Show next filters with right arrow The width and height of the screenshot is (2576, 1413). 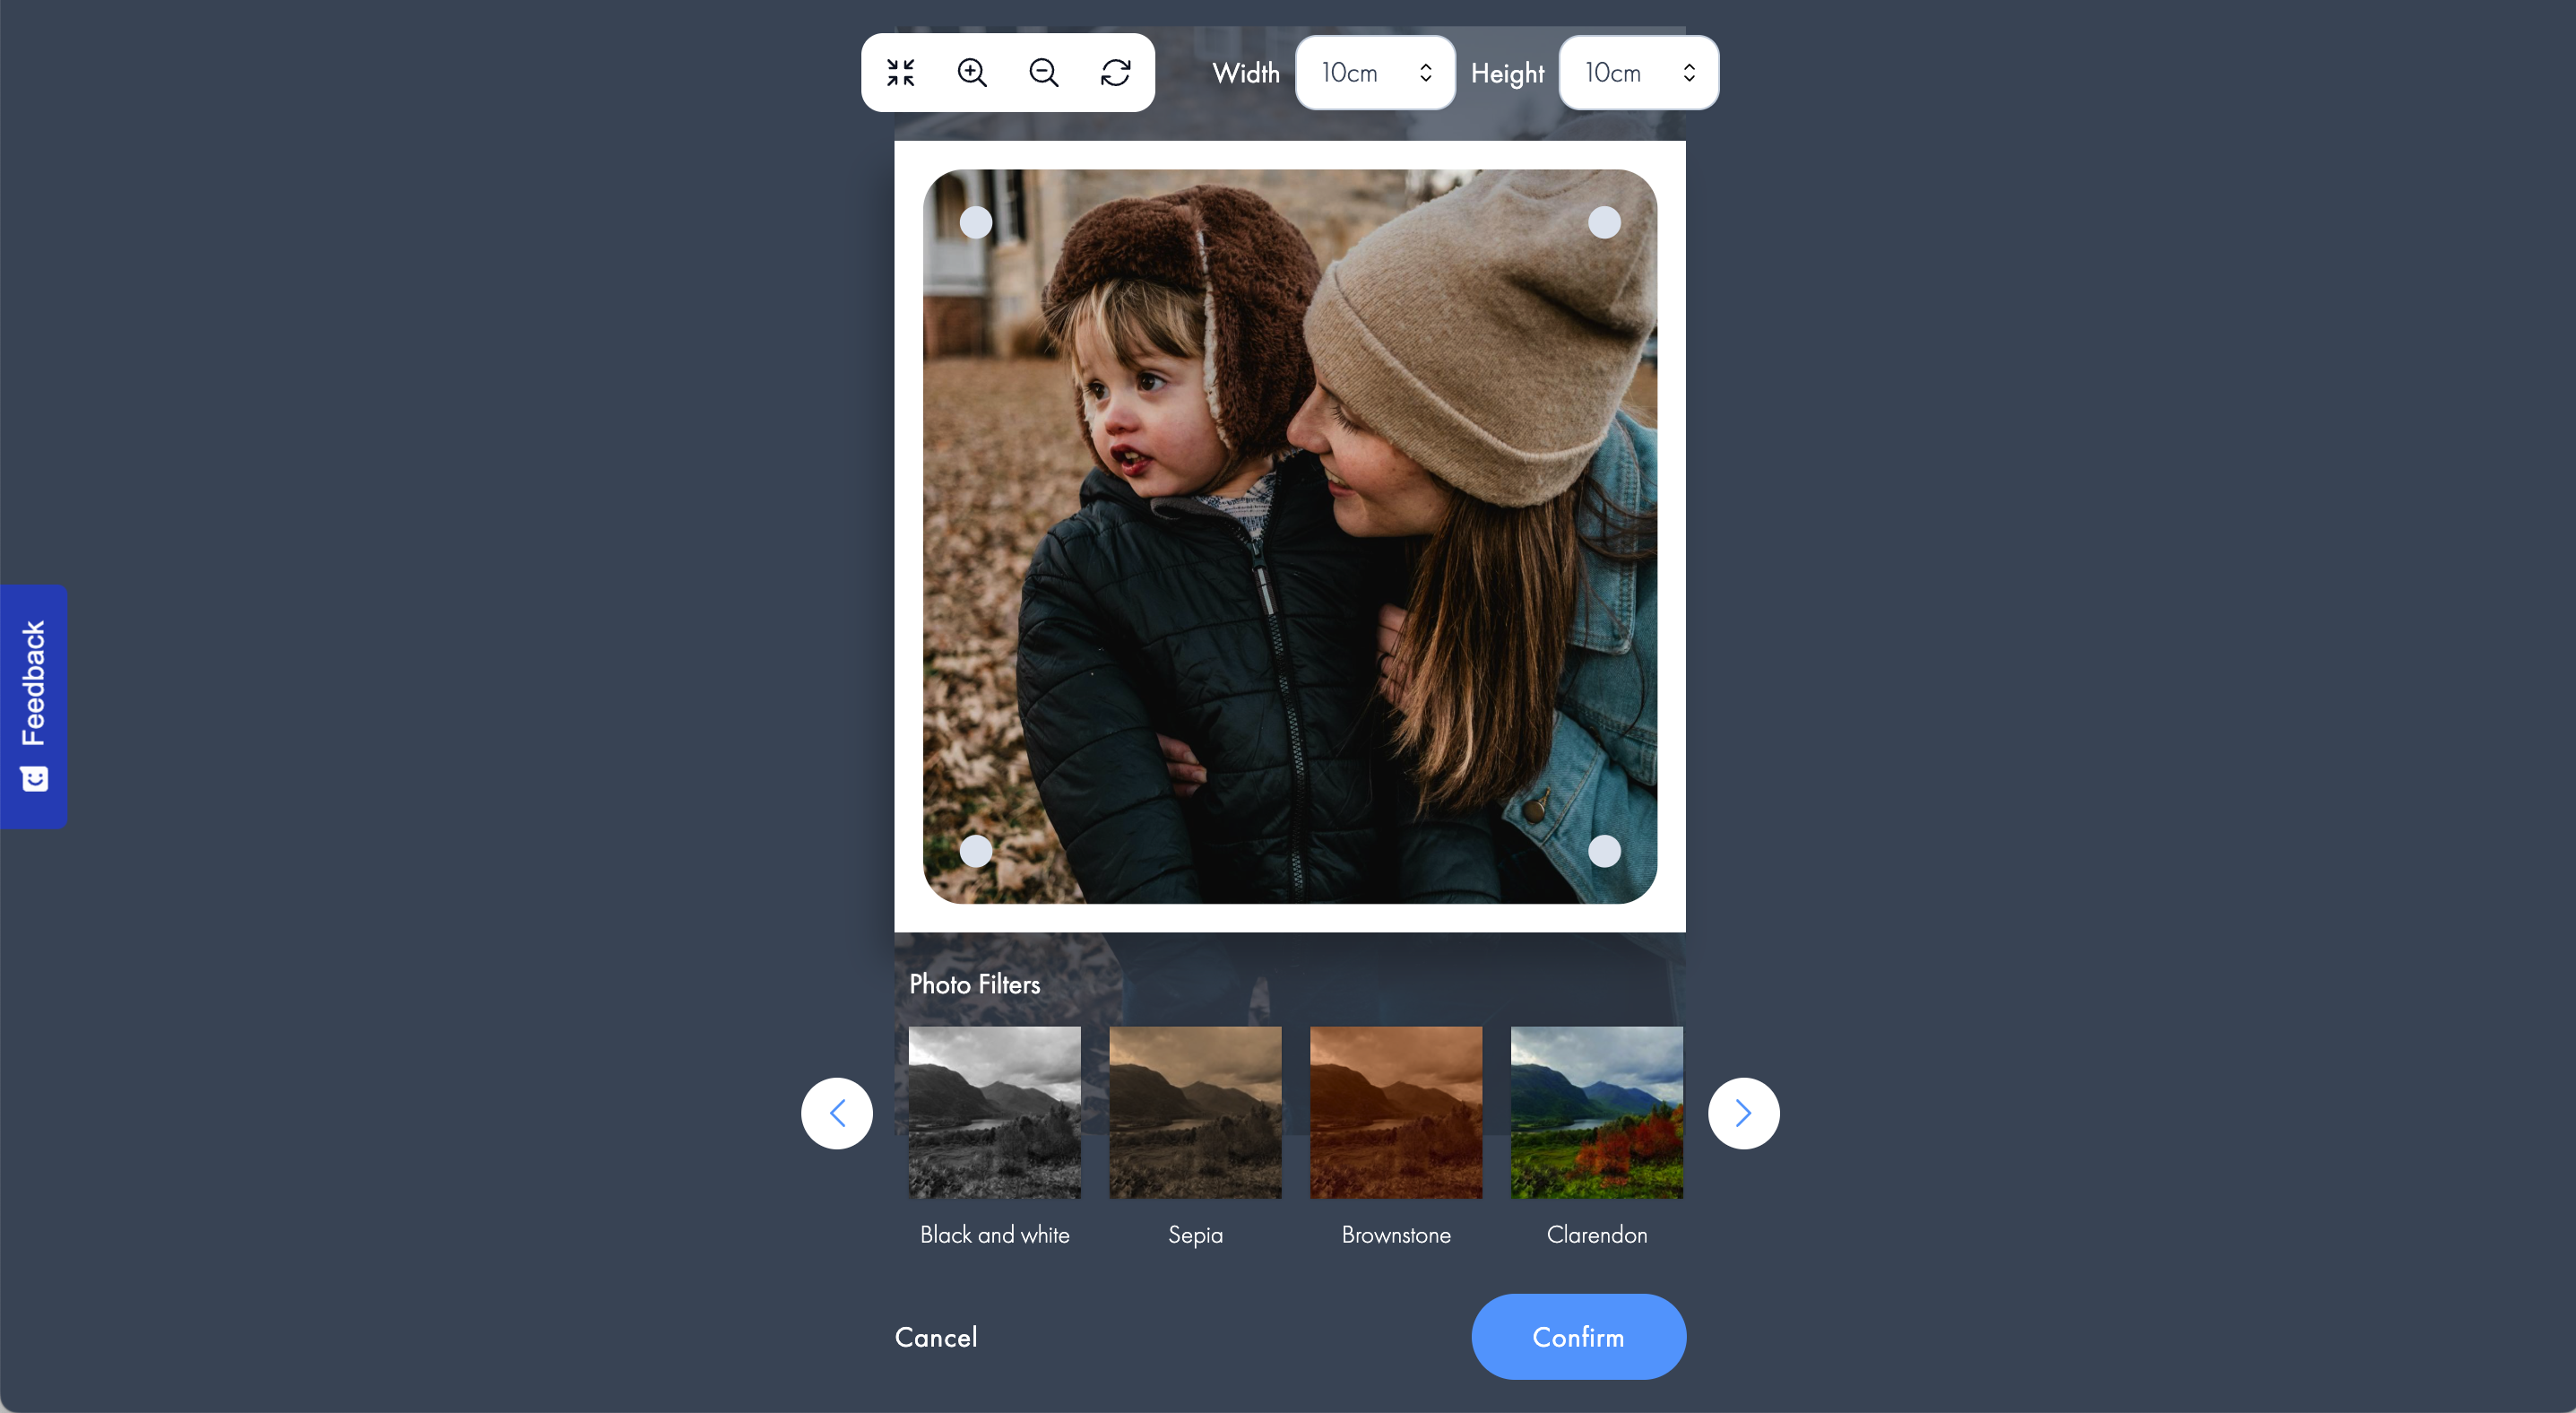(x=1743, y=1113)
